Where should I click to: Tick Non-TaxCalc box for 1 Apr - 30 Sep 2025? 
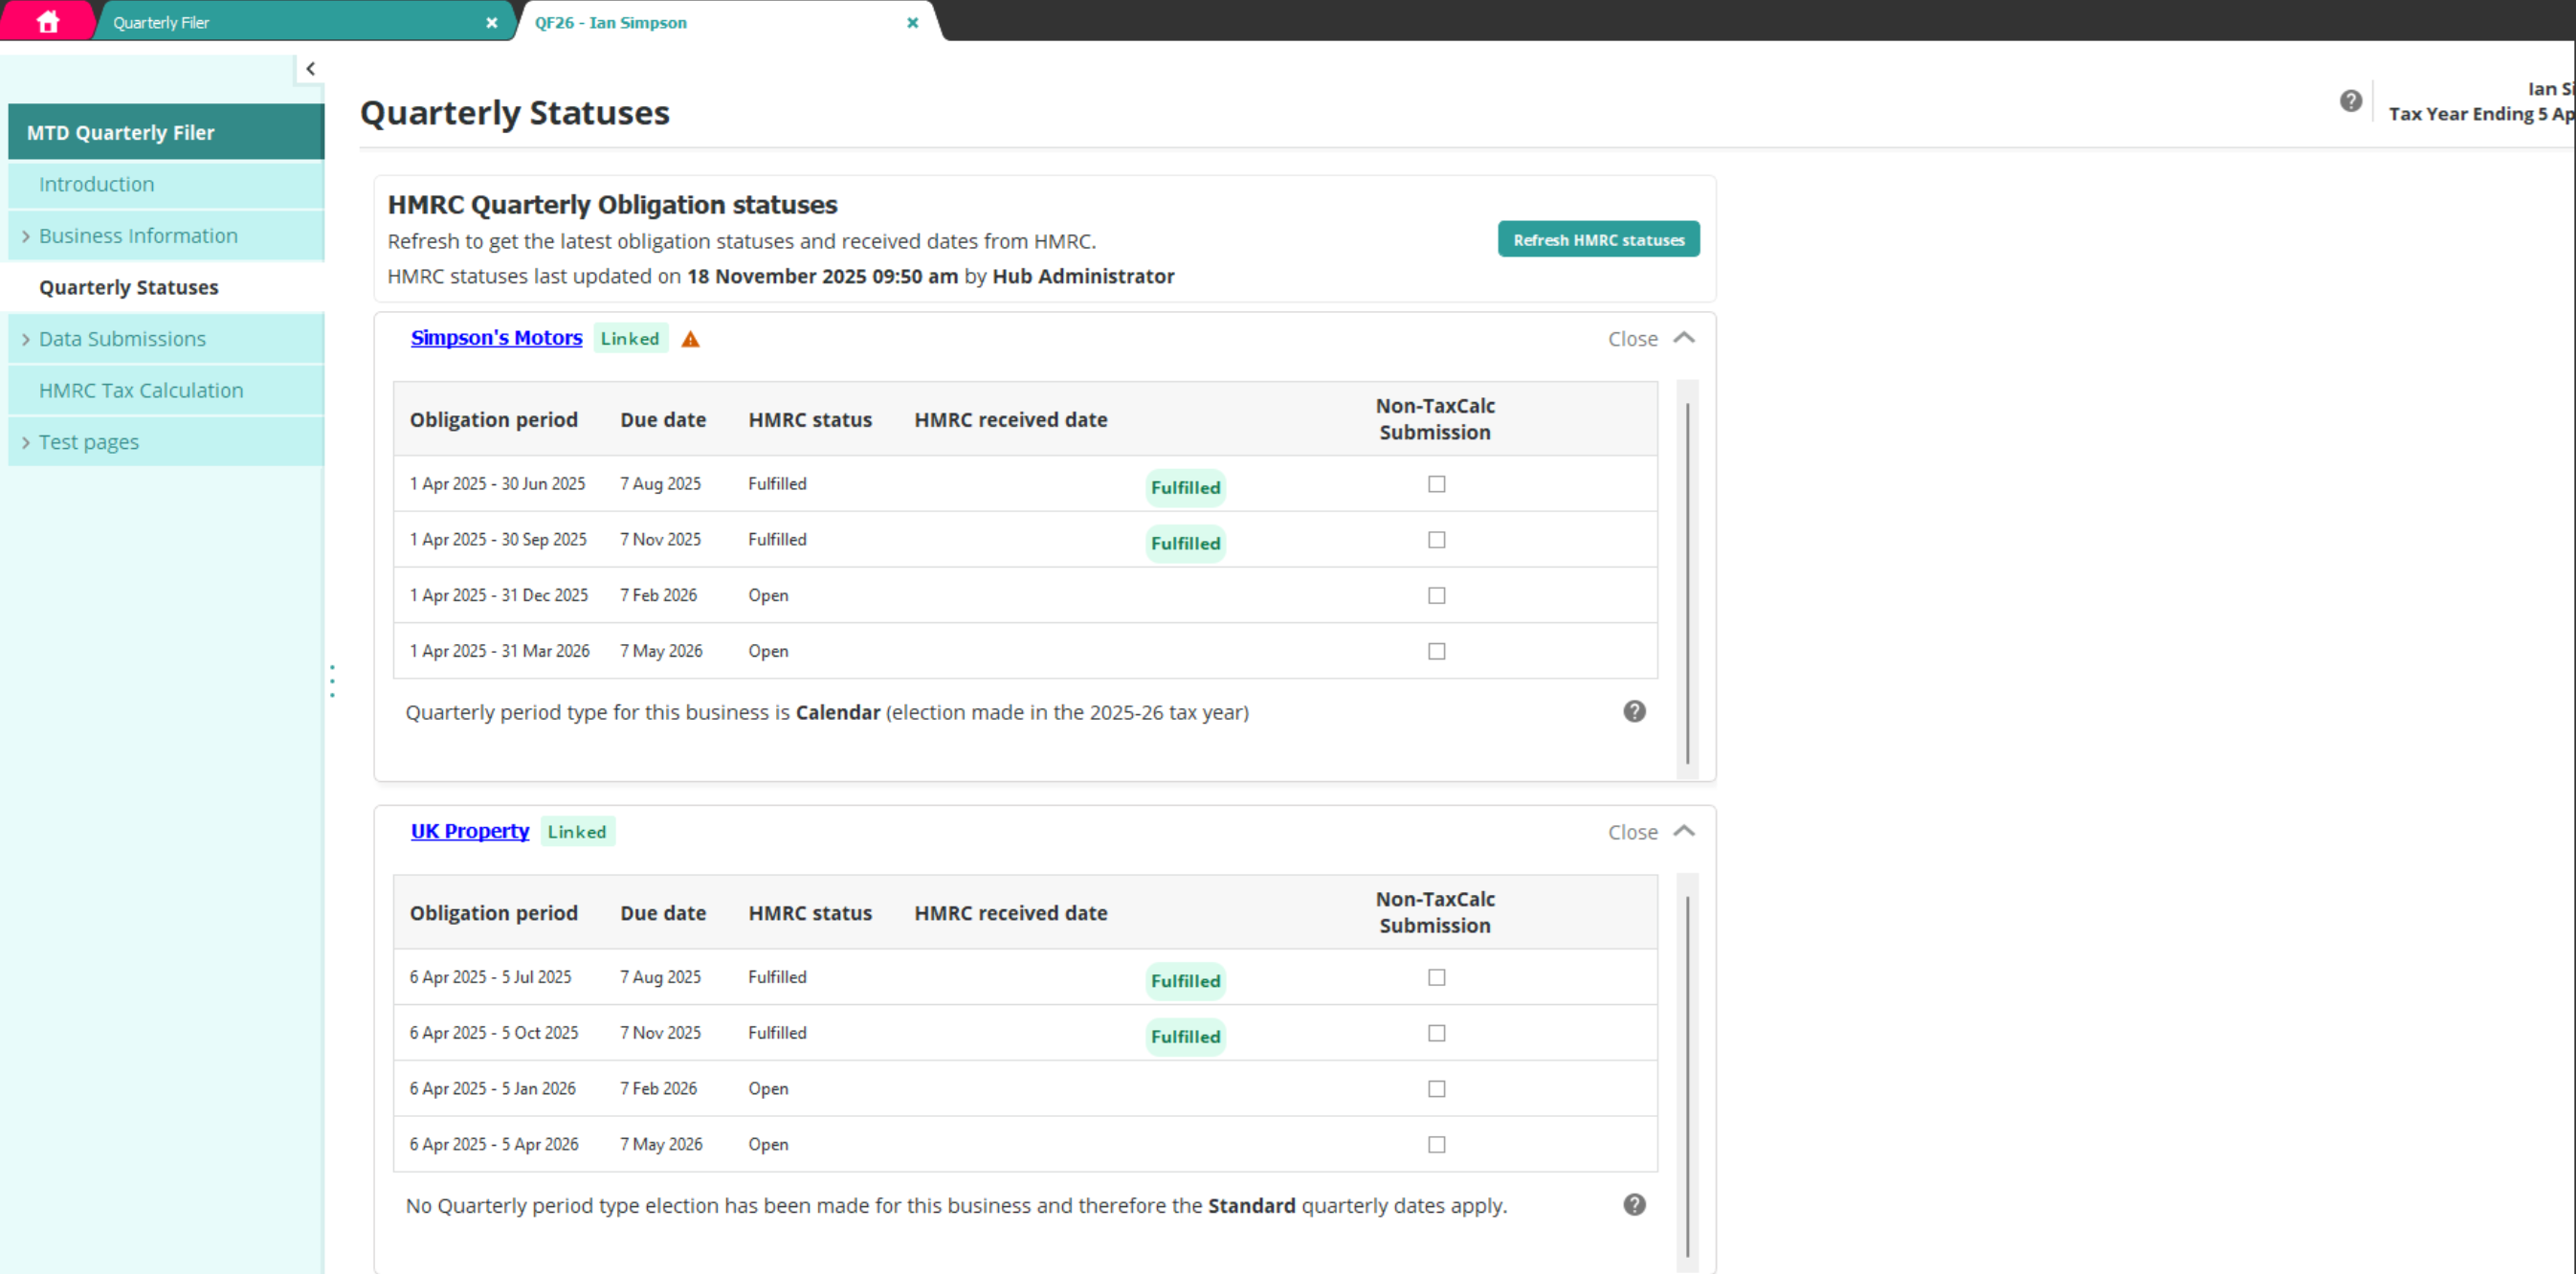coord(1436,540)
